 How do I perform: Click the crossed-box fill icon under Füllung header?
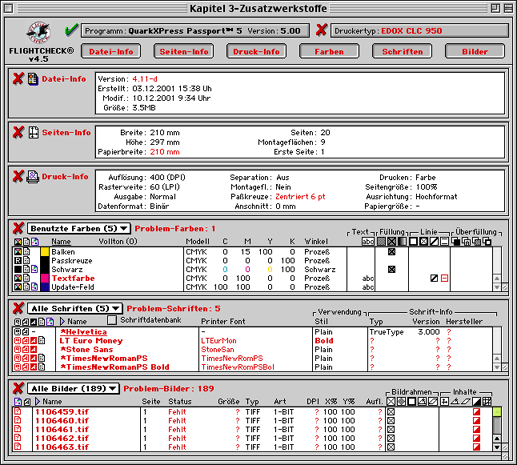tap(392, 241)
